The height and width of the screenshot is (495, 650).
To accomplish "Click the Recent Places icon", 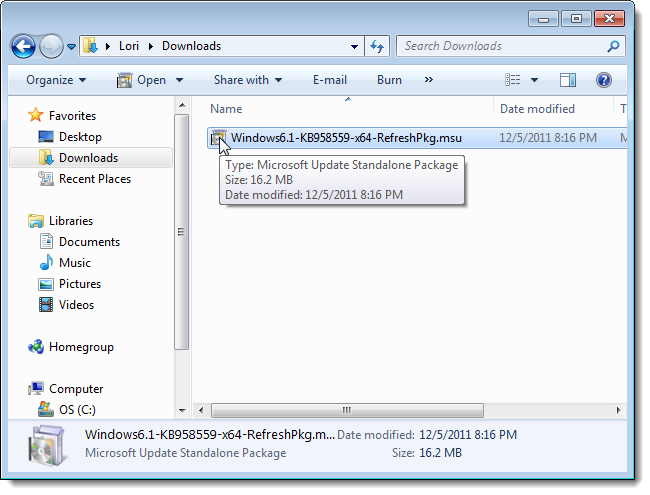I will (46, 179).
